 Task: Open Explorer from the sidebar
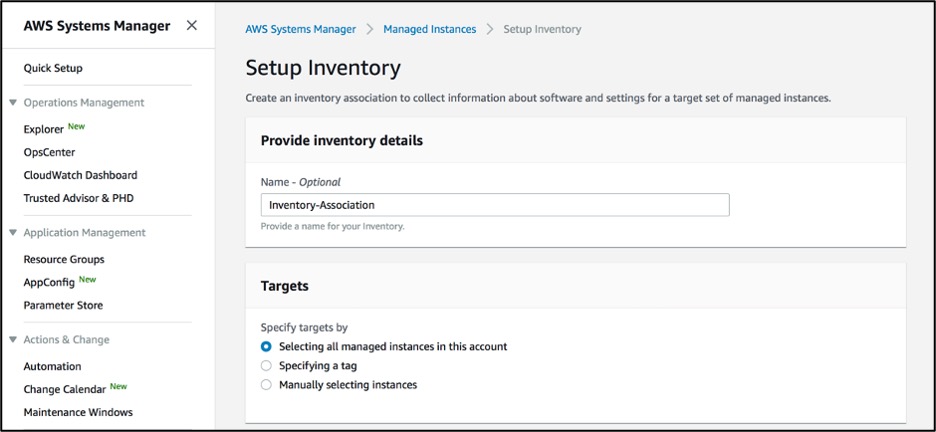(44, 129)
